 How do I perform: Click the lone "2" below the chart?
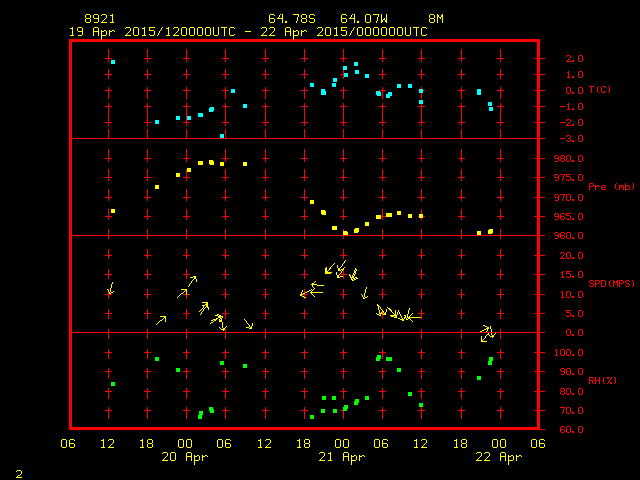coord(19,474)
